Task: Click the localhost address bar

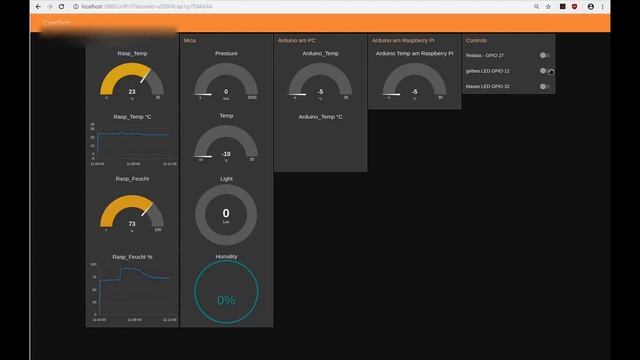Action: (302, 7)
